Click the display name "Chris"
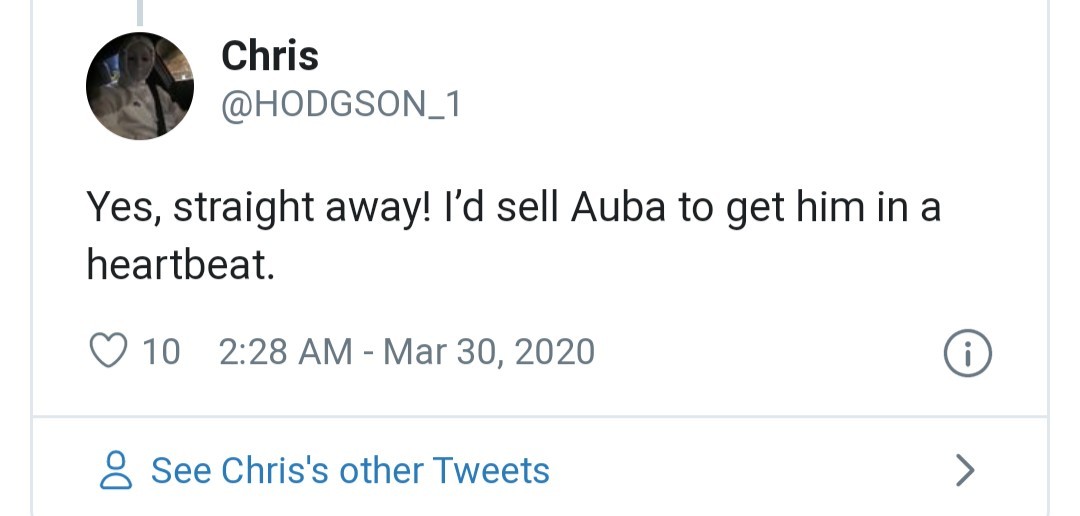Screen dimensions: 1080x516 tap(269, 56)
